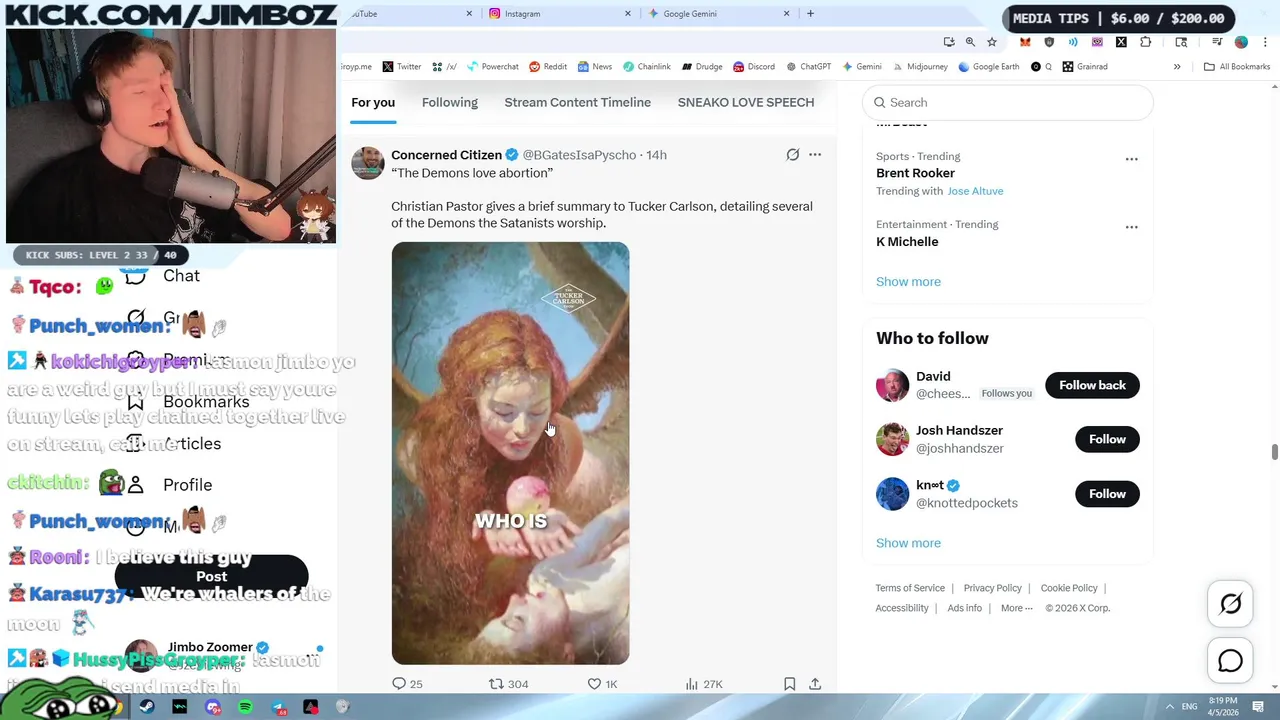Image resolution: width=1280 pixels, height=720 pixels.
Task: Follow back David
Action: click(x=1092, y=385)
